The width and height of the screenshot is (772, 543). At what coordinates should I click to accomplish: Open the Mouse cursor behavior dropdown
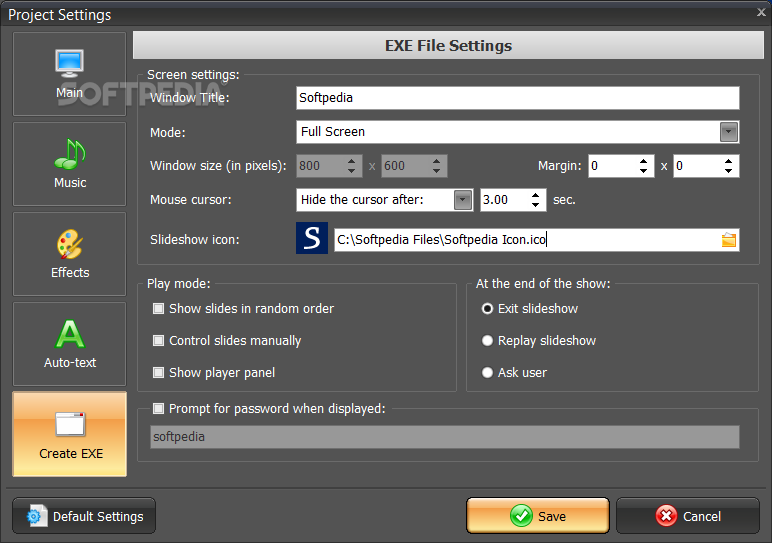point(463,200)
